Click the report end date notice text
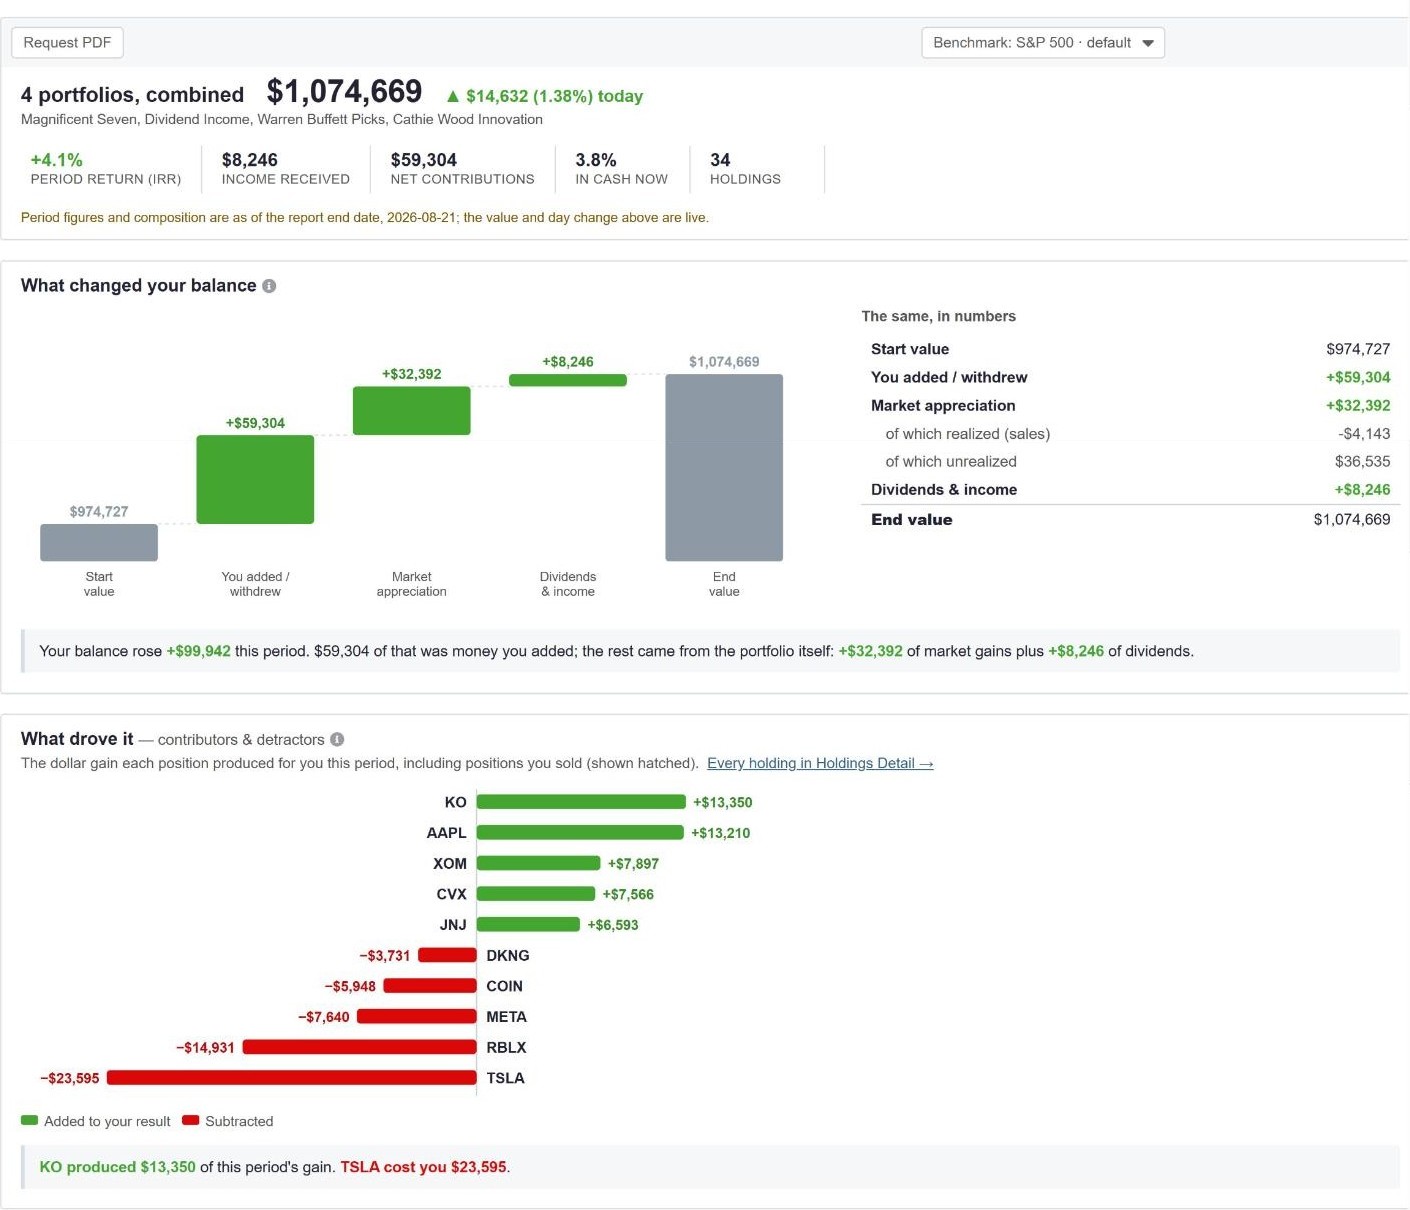Image resolution: width=1410 pixels, height=1210 pixels. pos(365,217)
